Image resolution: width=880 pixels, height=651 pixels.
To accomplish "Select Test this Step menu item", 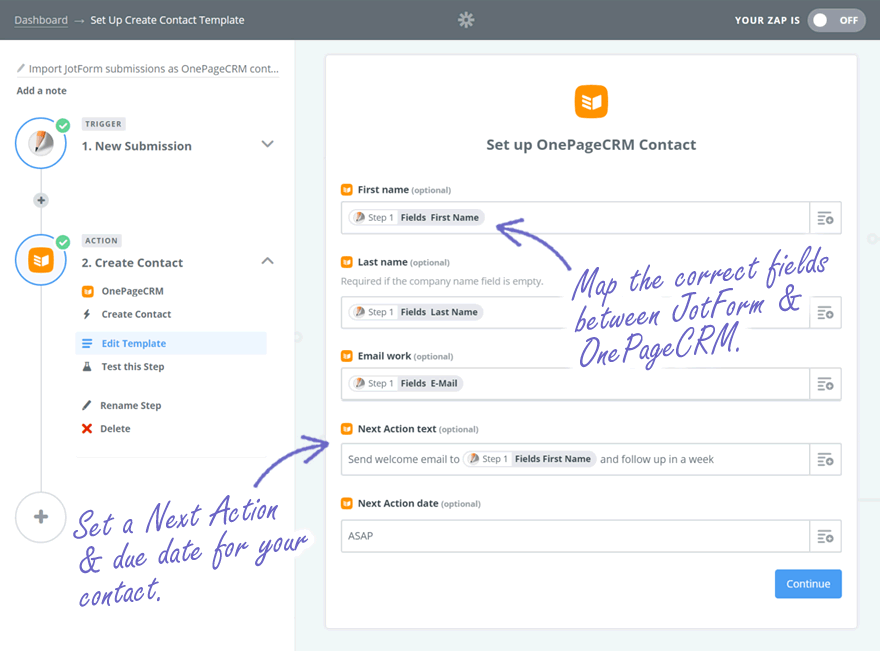I will click(133, 366).
